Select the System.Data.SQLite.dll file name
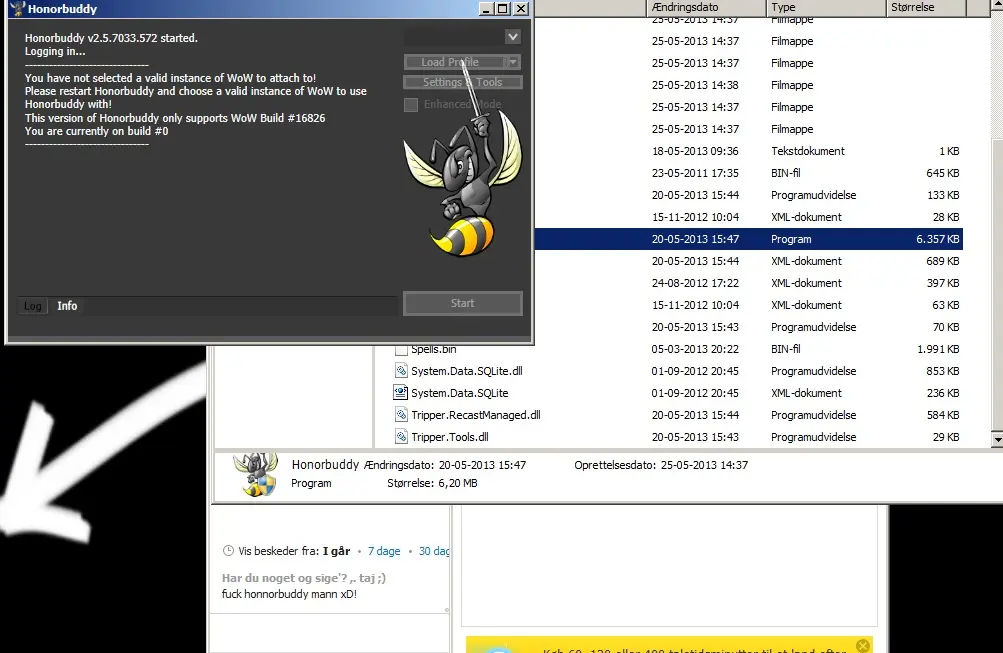The width and height of the screenshot is (1003, 653). 467,371
